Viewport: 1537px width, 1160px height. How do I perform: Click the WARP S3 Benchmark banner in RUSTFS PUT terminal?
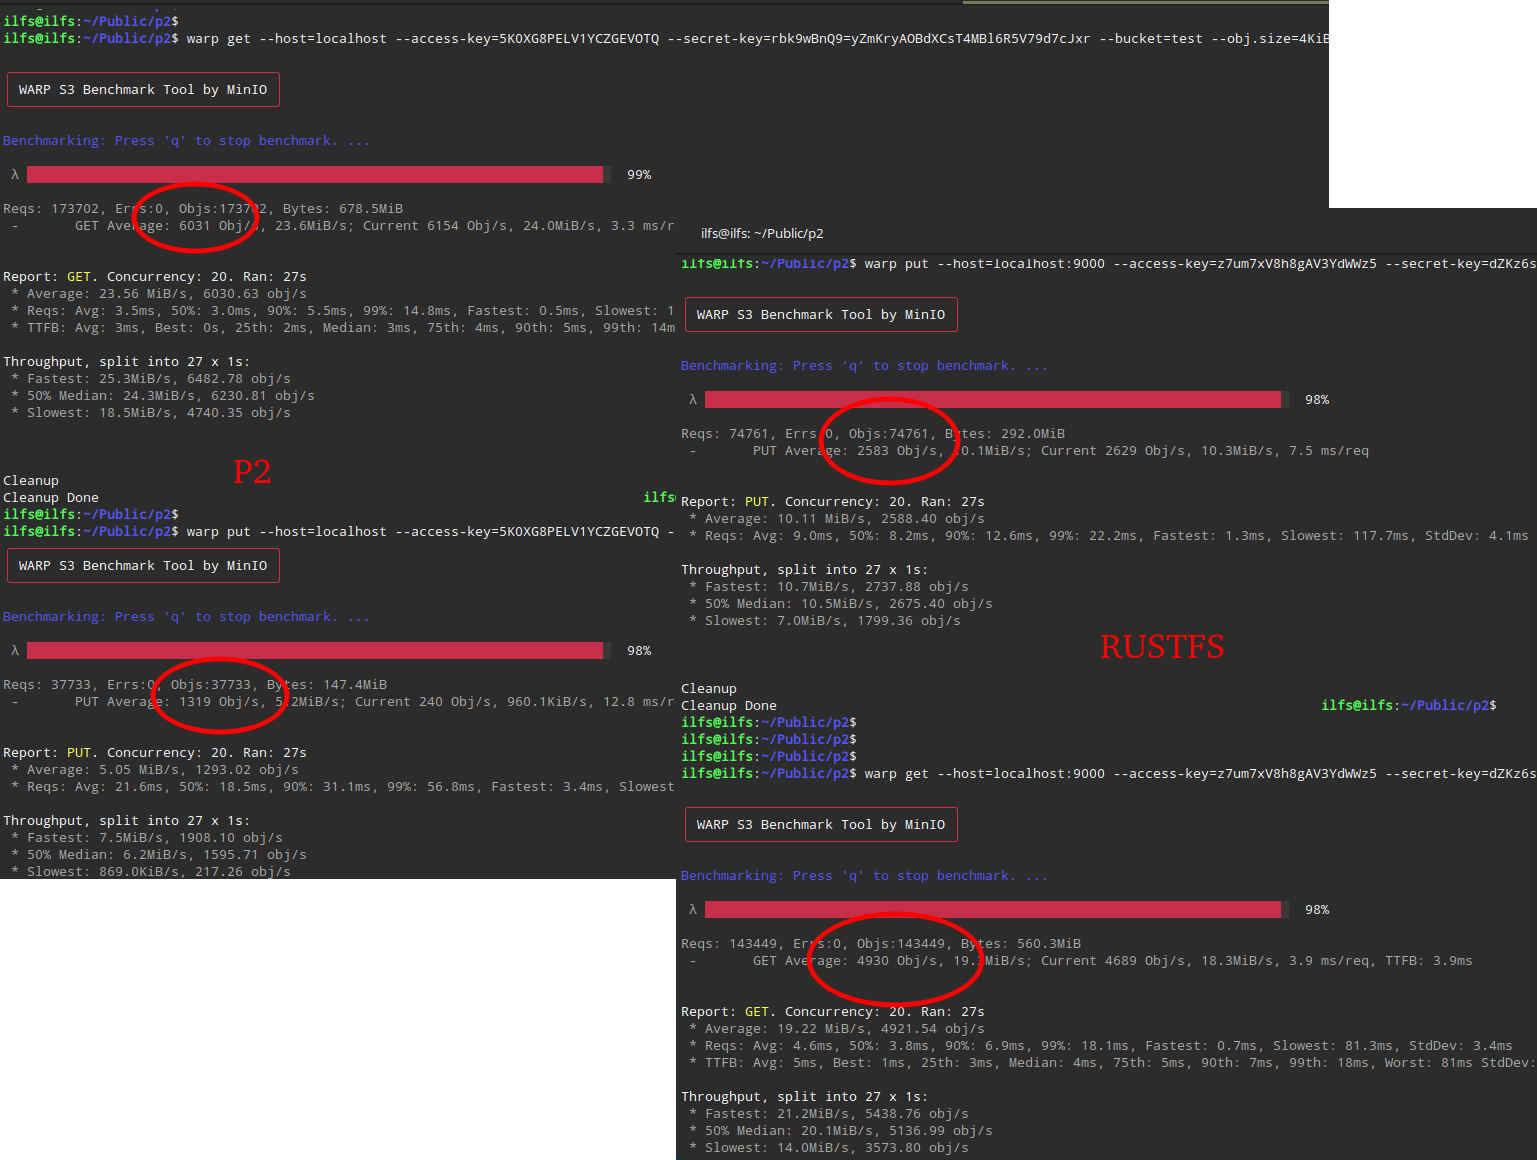point(820,314)
